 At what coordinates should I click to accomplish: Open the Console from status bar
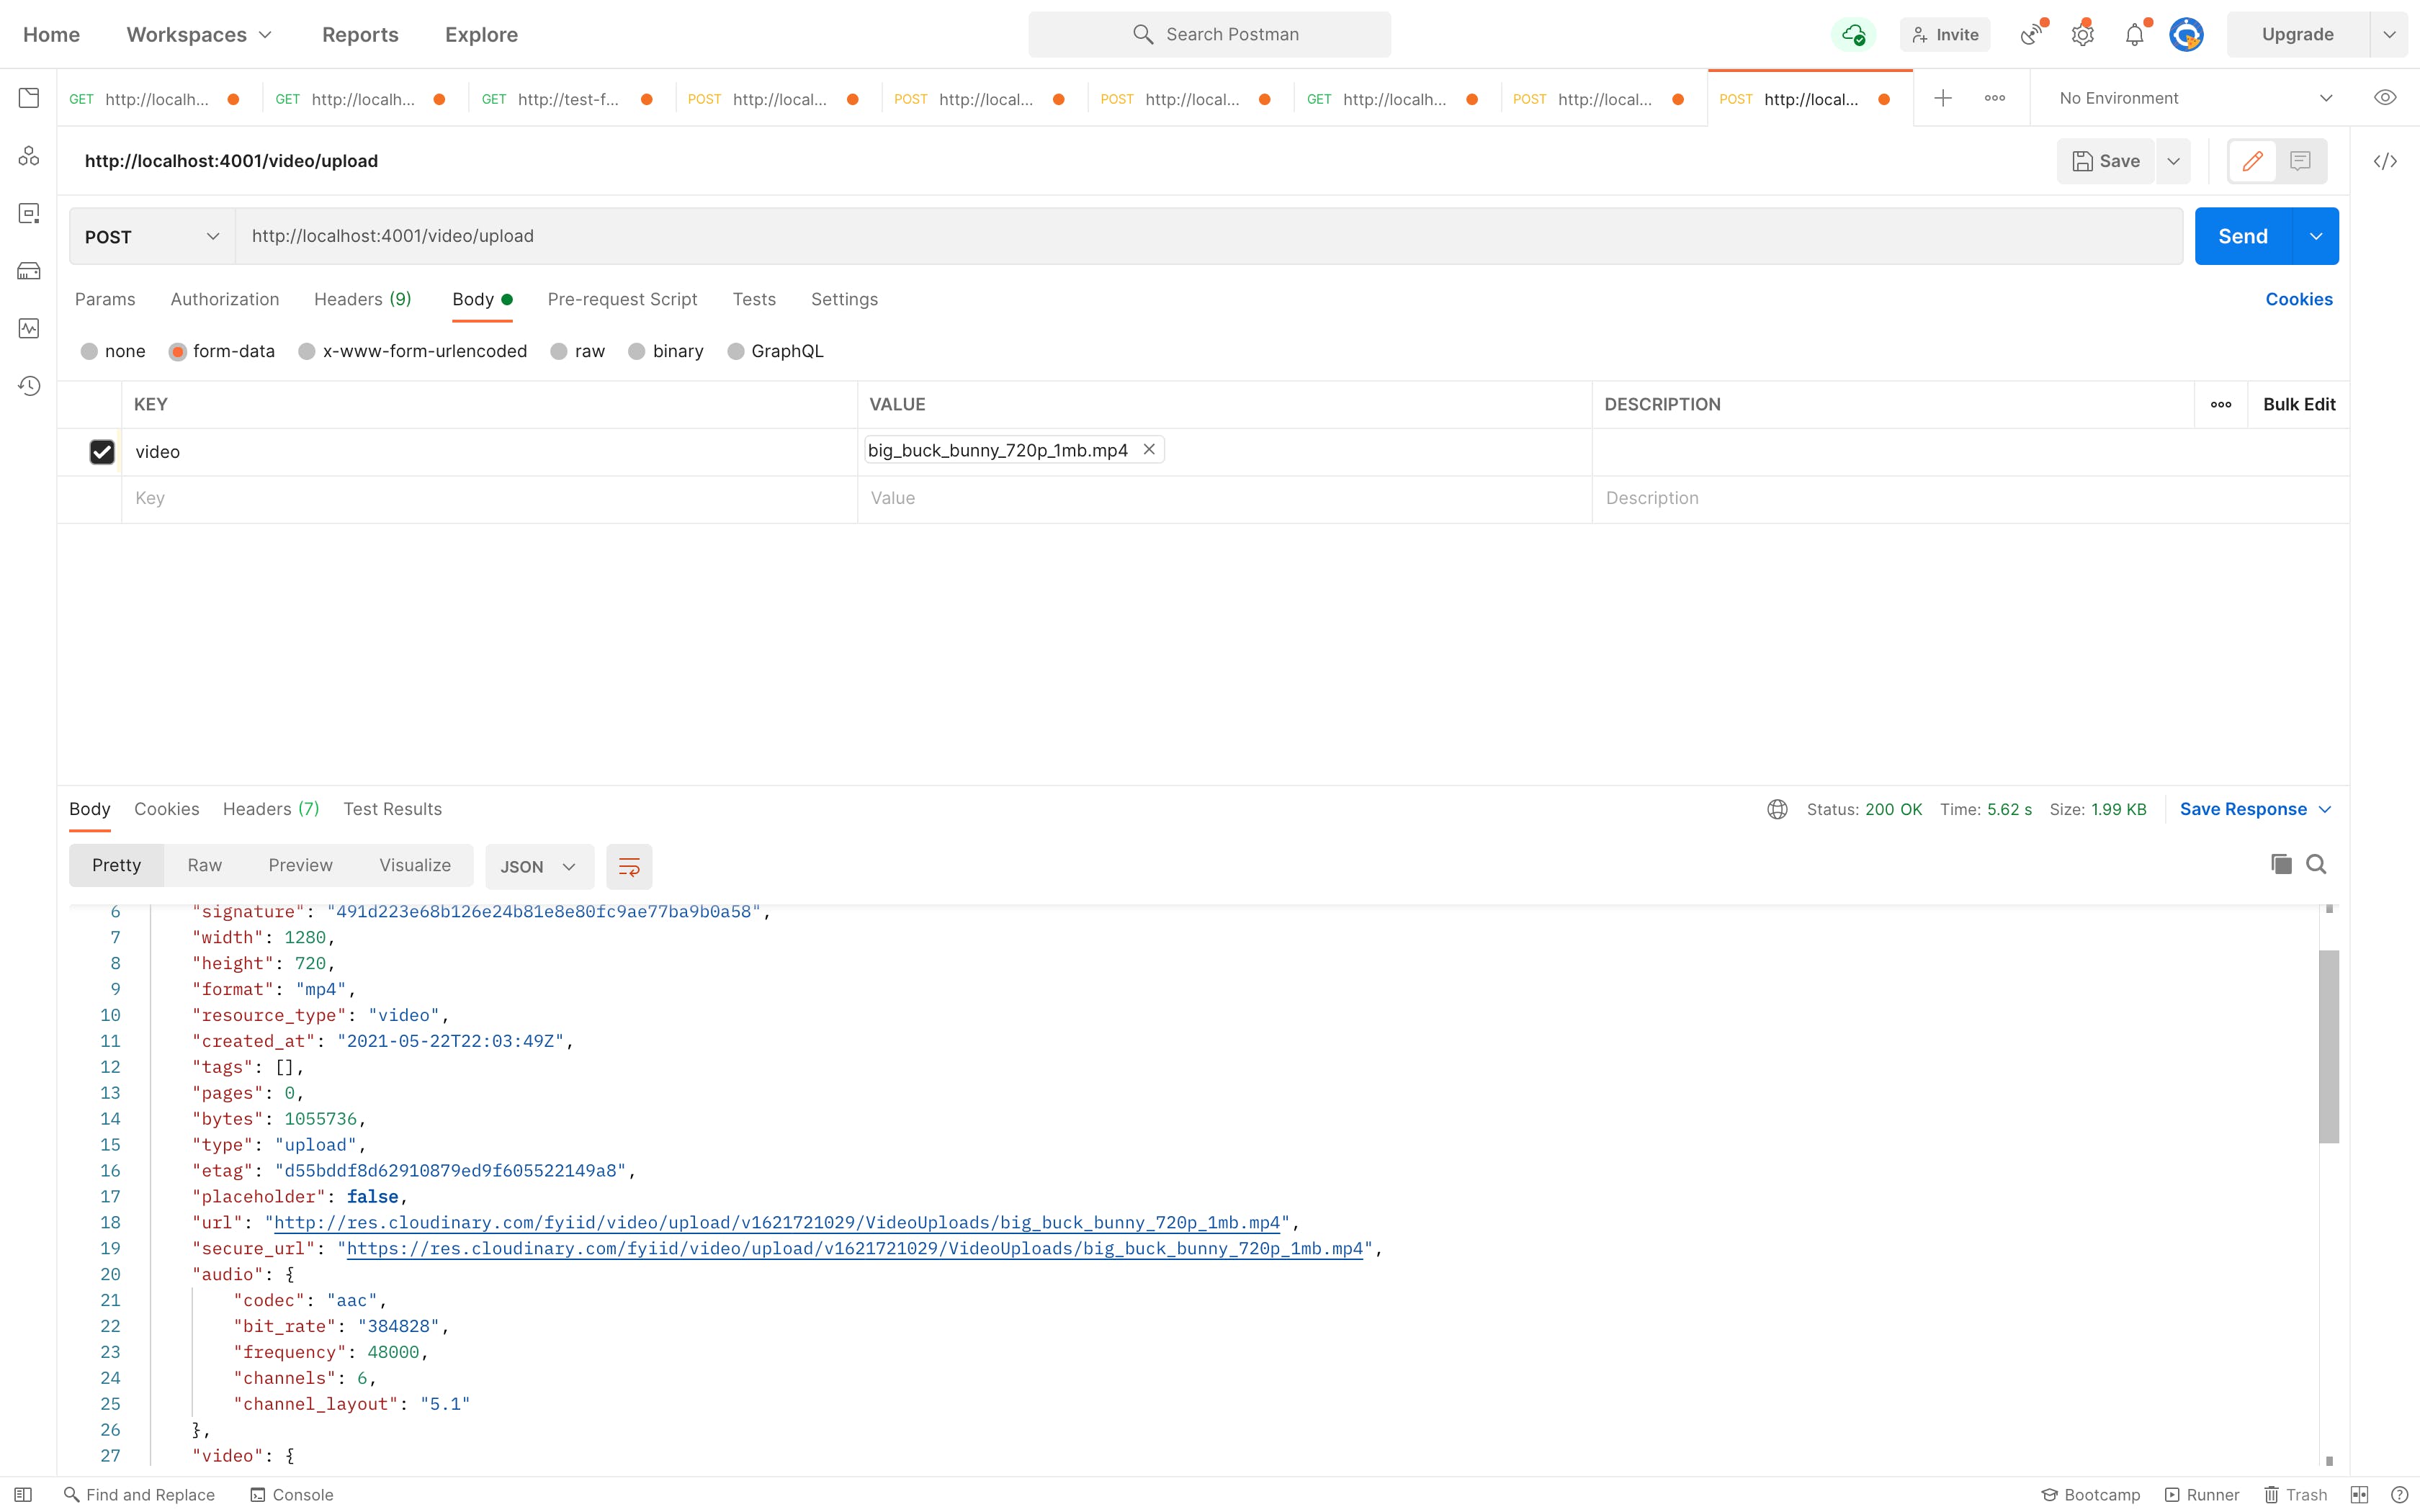tap(292, 1494)
